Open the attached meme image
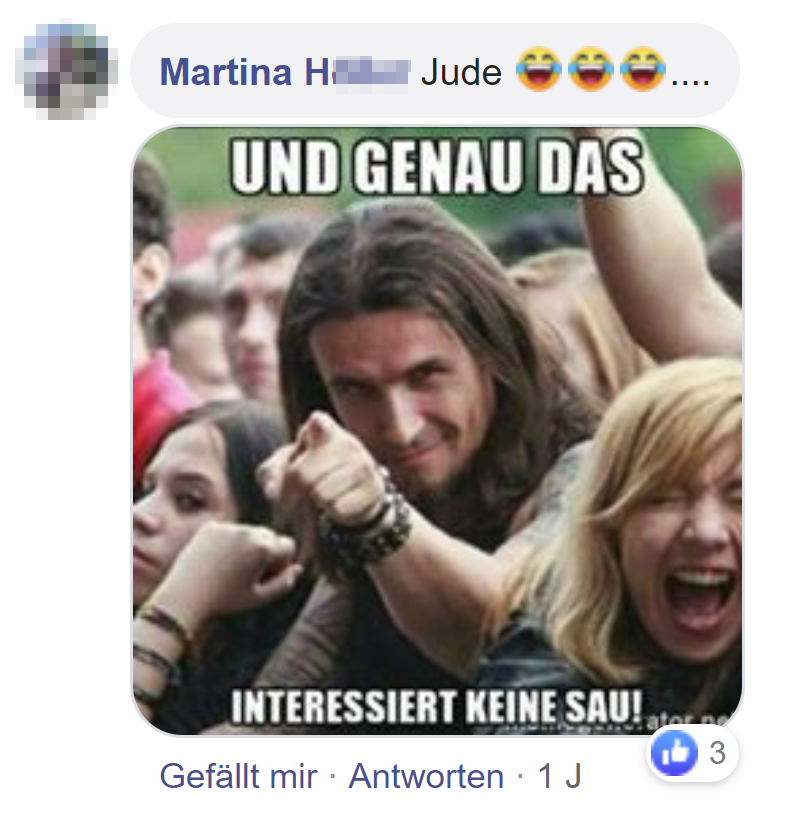Image resolution: width=788 pixels, height=813 pixels. click(x=438, y=430)
